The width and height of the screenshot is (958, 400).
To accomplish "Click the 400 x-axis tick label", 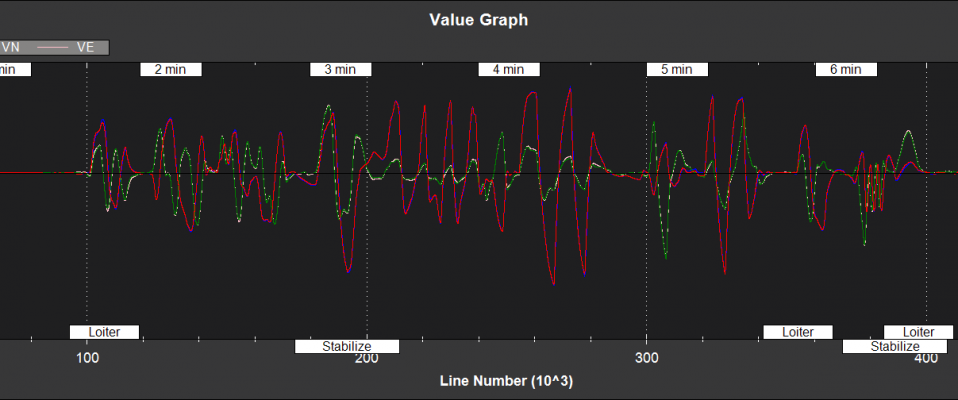I will coord(926,359).
